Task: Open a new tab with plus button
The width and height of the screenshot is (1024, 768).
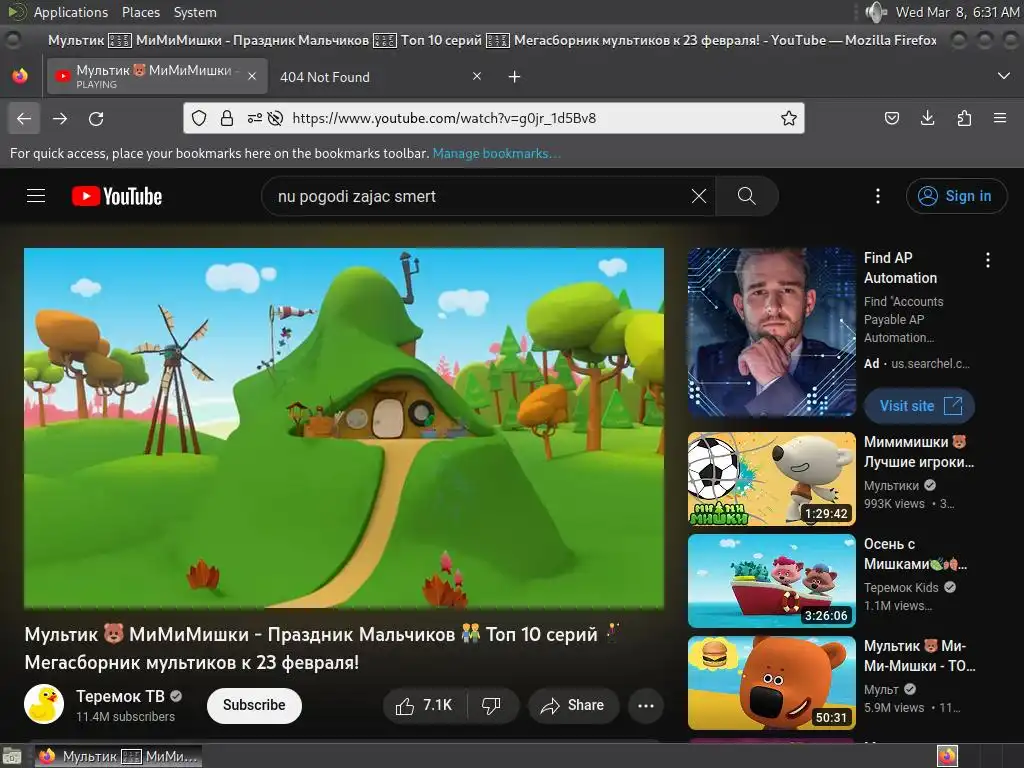Action: tap(515, 77)
